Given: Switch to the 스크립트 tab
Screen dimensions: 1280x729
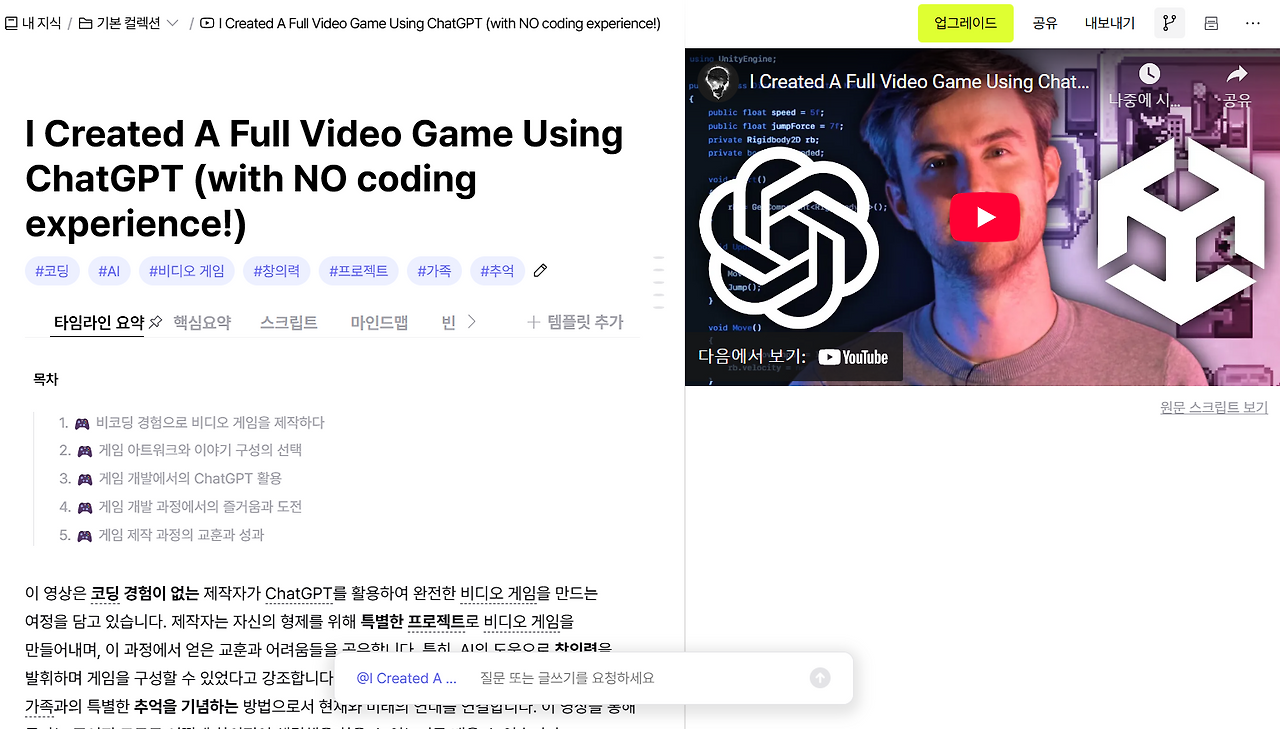Looking at the screenshot, I should tap(289, 322).
